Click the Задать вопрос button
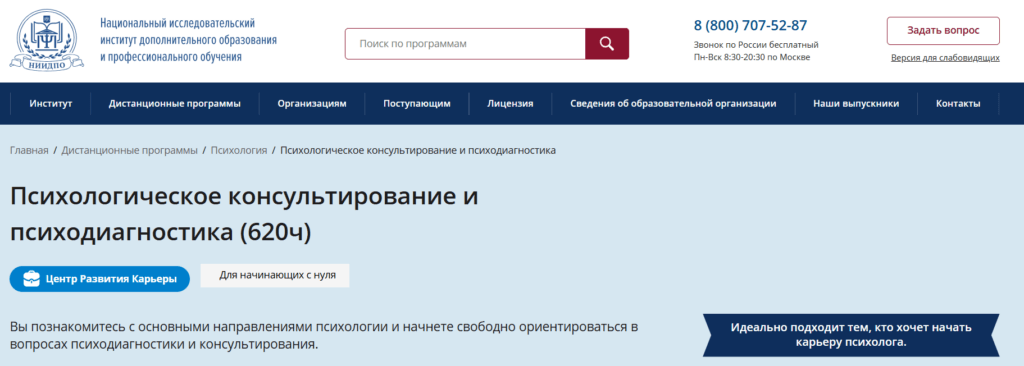Image resolution: width=1024 pixels, height=366 pixels. click(943, 31)
